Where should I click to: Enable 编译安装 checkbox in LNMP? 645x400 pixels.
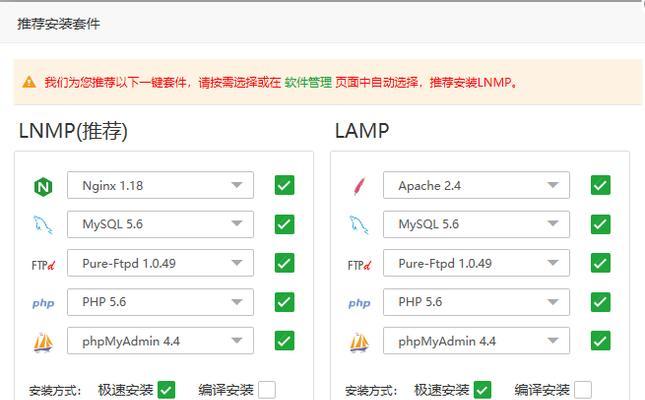point(267,390)
